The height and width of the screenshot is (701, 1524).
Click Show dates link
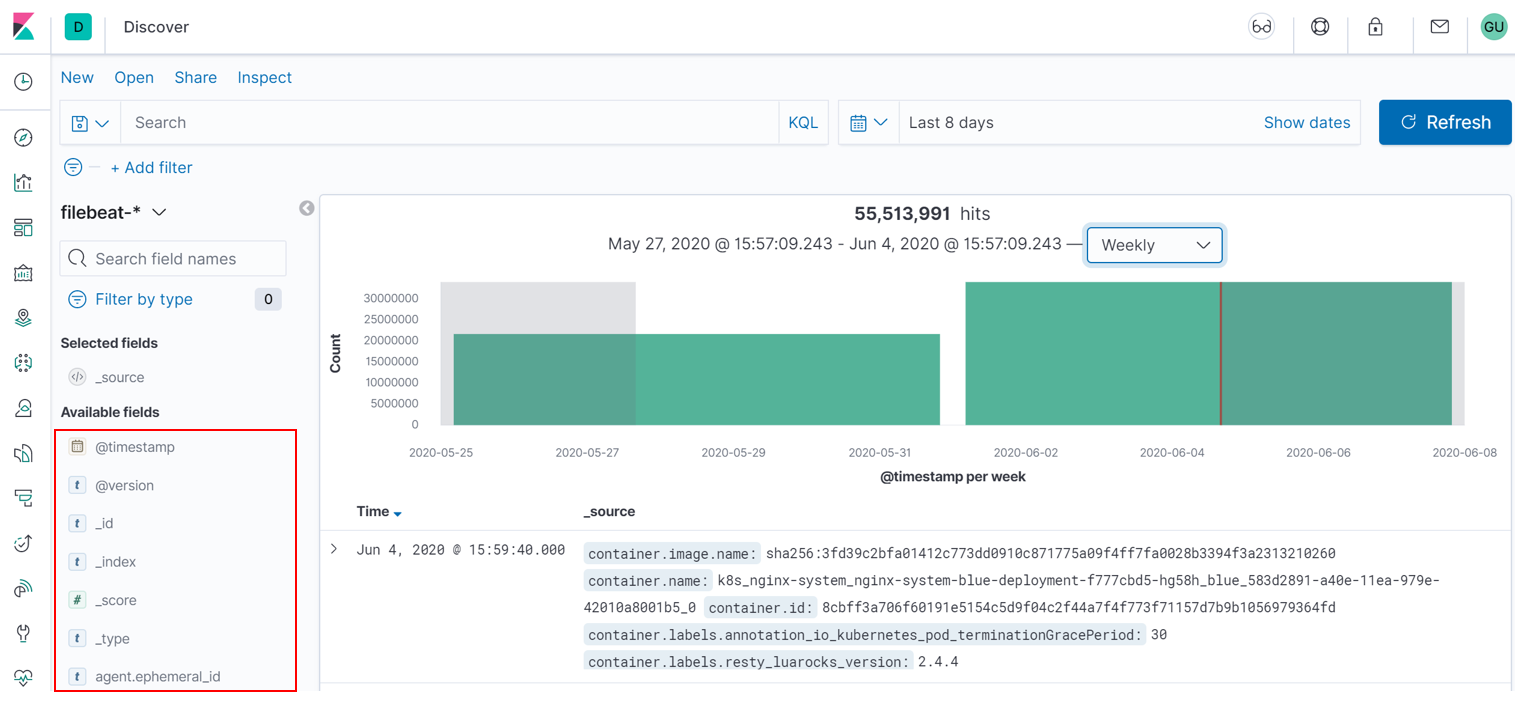[1307, 123]
